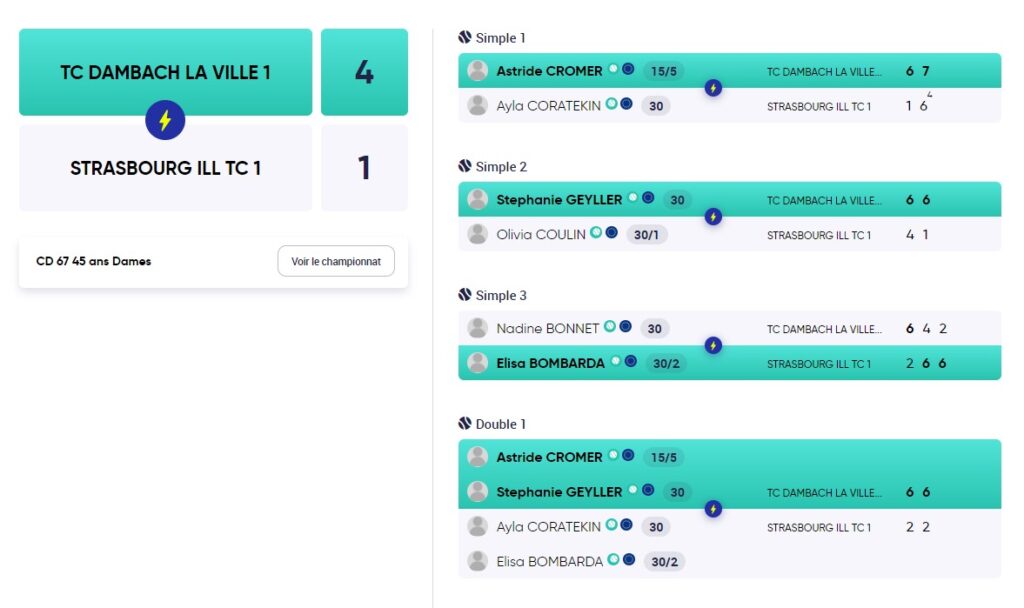Image resolution: width=1024 pixels, height=608 pixels.
Task: Click the tennis ball icon beside Double 1
Action: 465,423
